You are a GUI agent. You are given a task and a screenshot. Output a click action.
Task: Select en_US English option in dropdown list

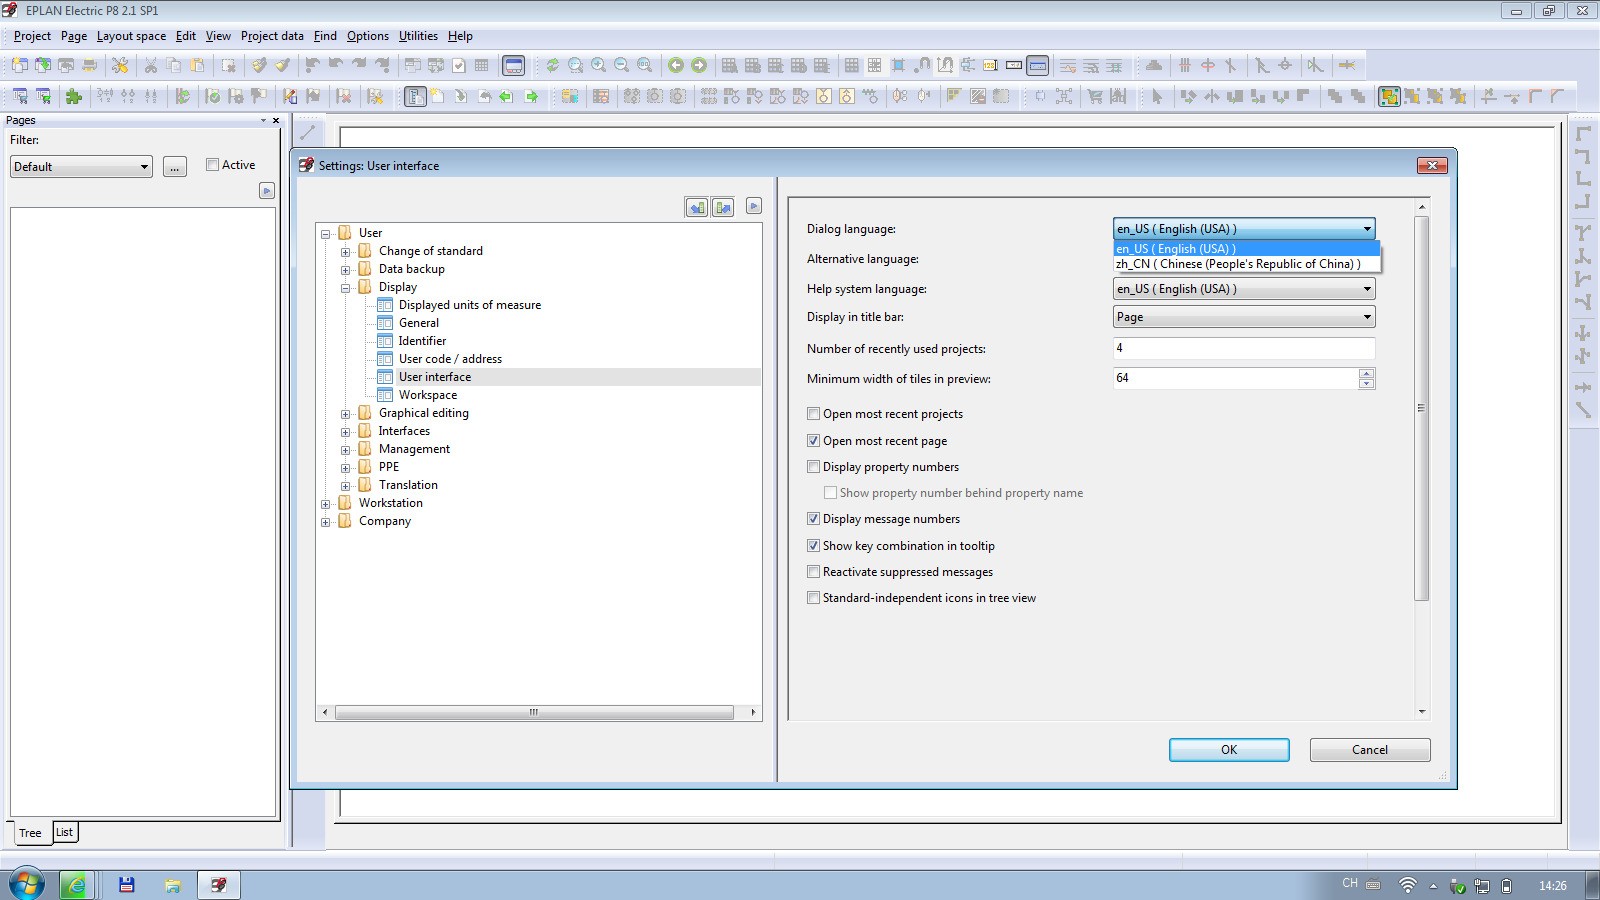pos(1246,248)
